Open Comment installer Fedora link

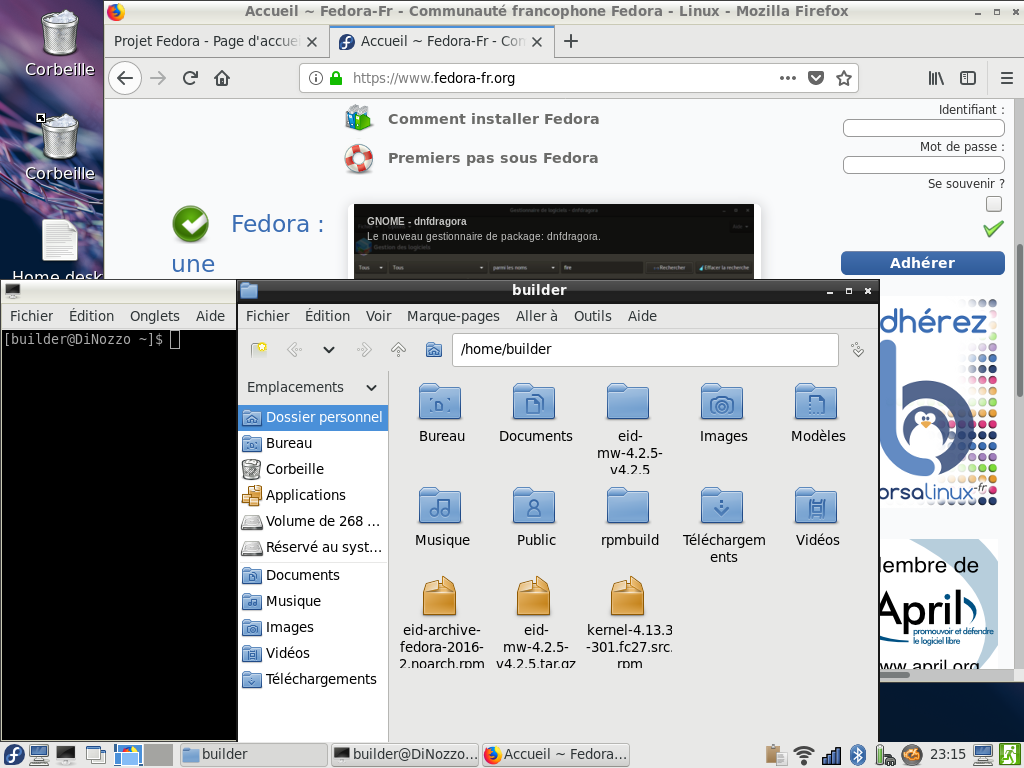pos(493,119)
